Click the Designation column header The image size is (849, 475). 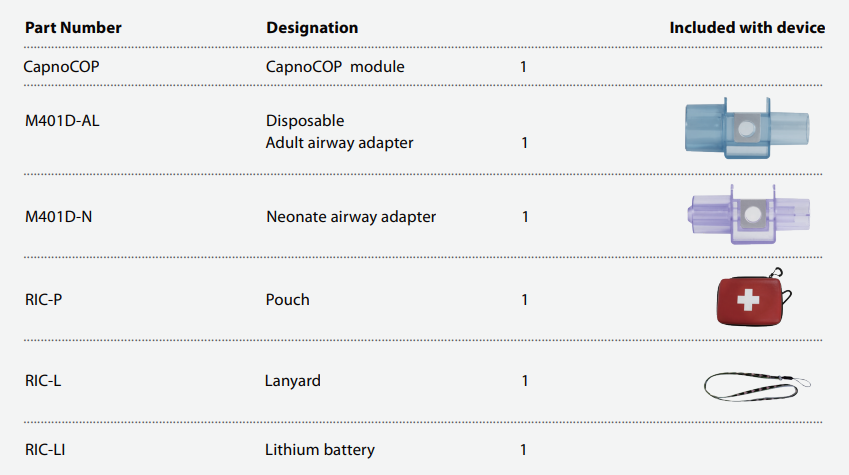(312, 28)
